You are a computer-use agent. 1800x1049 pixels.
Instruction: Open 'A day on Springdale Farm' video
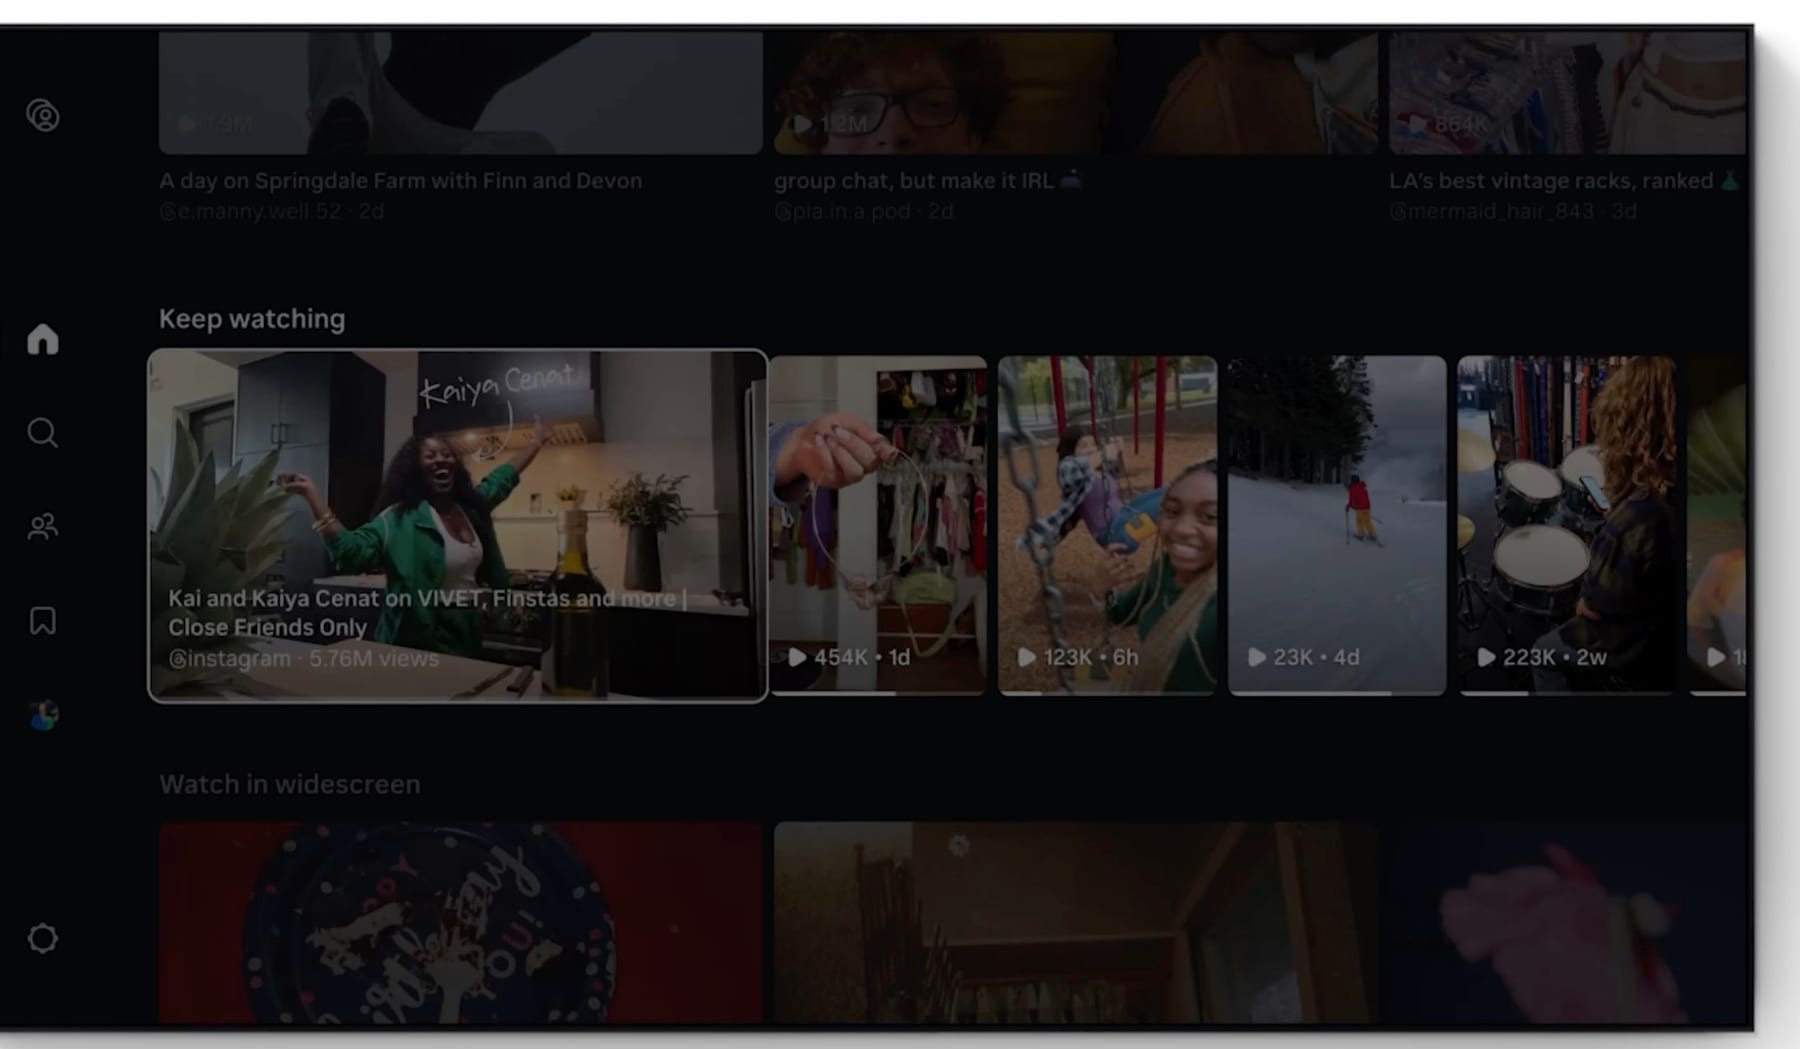461,93
